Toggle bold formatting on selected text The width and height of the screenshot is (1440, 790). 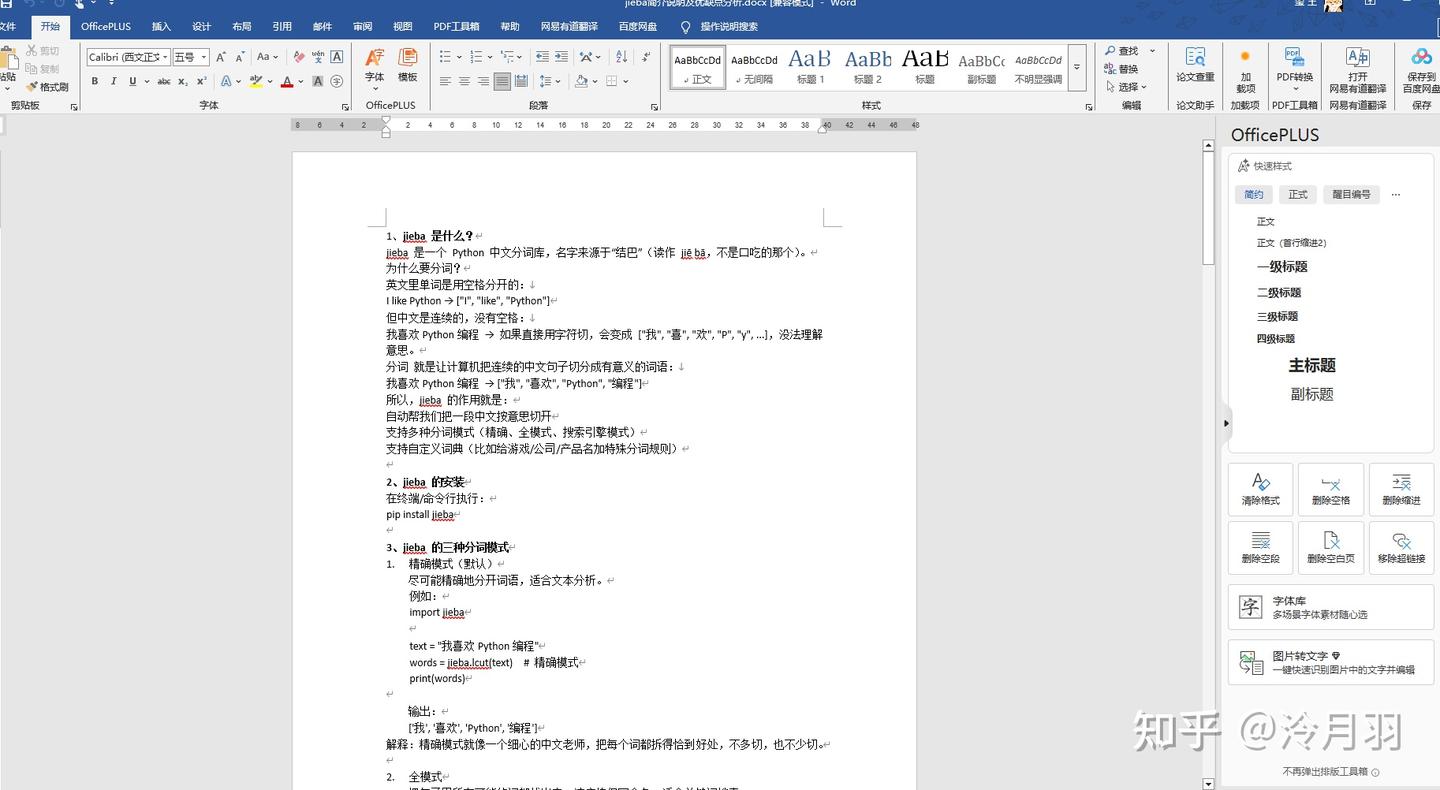pos(94,81)
